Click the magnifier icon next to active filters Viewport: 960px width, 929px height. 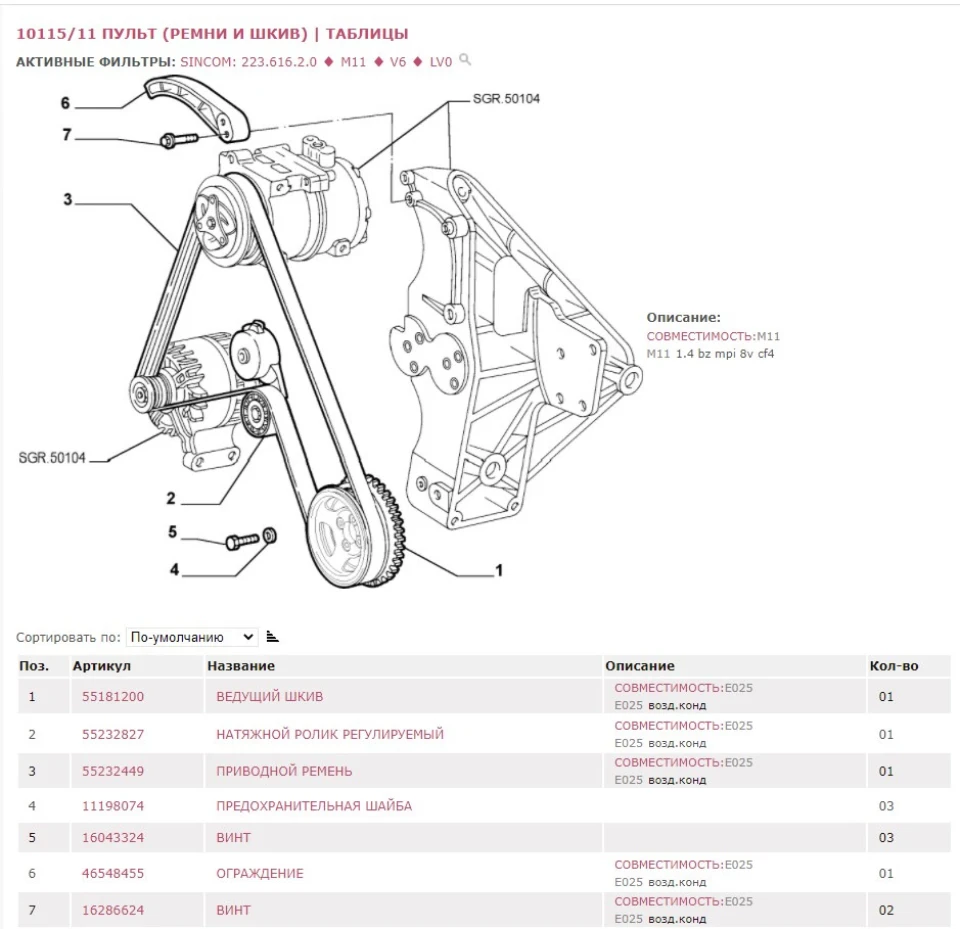point(465,60)
